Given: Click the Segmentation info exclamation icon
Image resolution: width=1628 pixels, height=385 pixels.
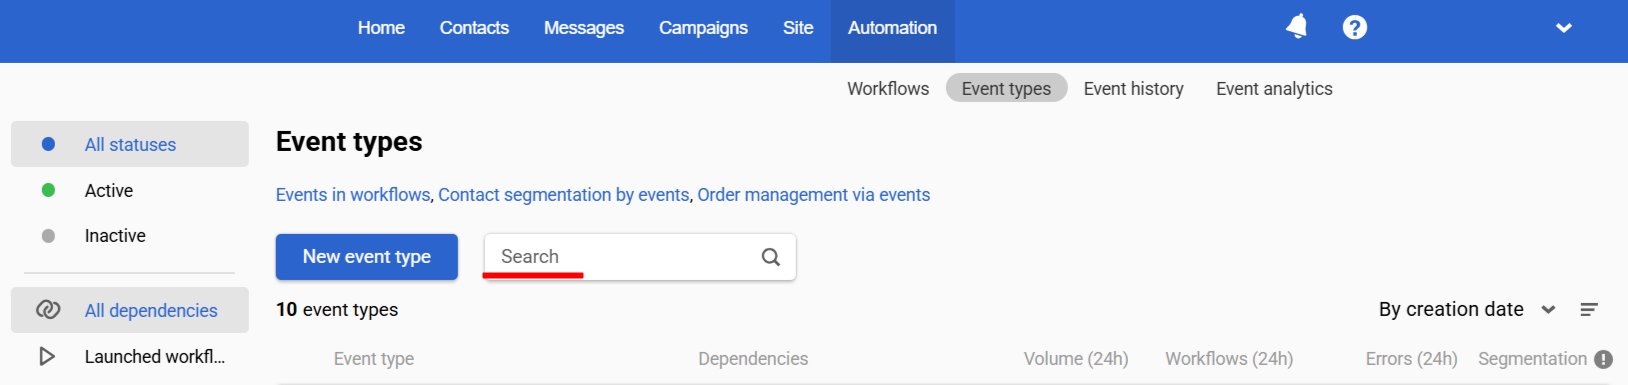Looking at the screenshot, I should click(x=1603, y=359).
